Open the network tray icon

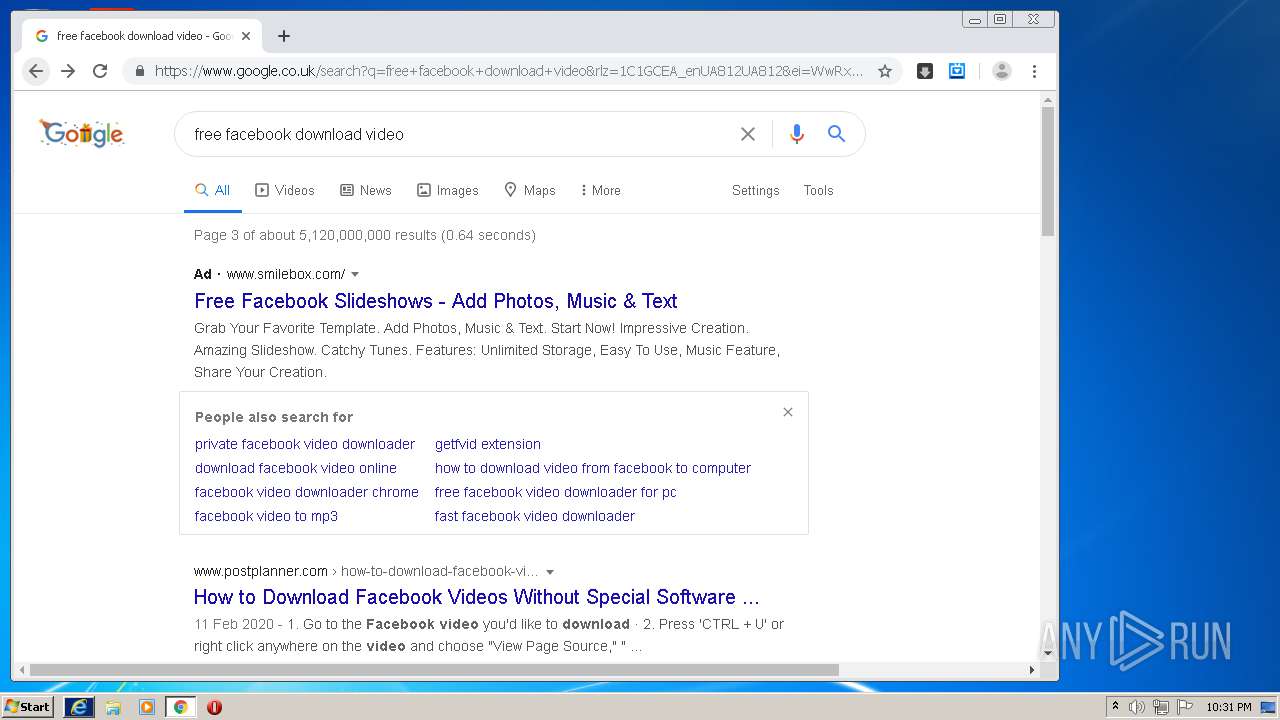tap(1161, 707)
